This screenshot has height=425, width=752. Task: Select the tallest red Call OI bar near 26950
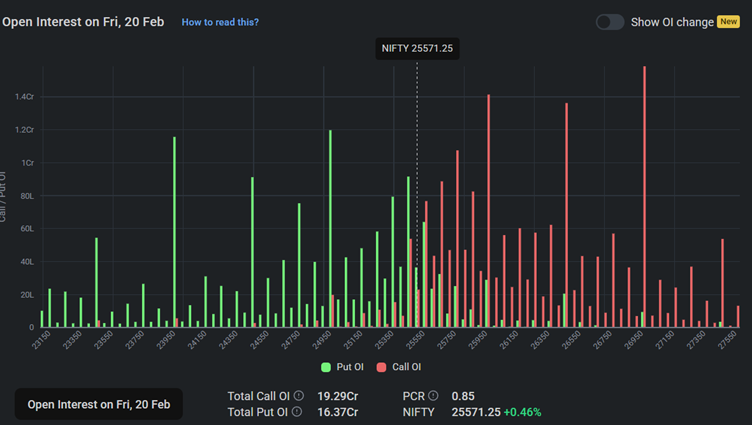click(x=644, y=200)
